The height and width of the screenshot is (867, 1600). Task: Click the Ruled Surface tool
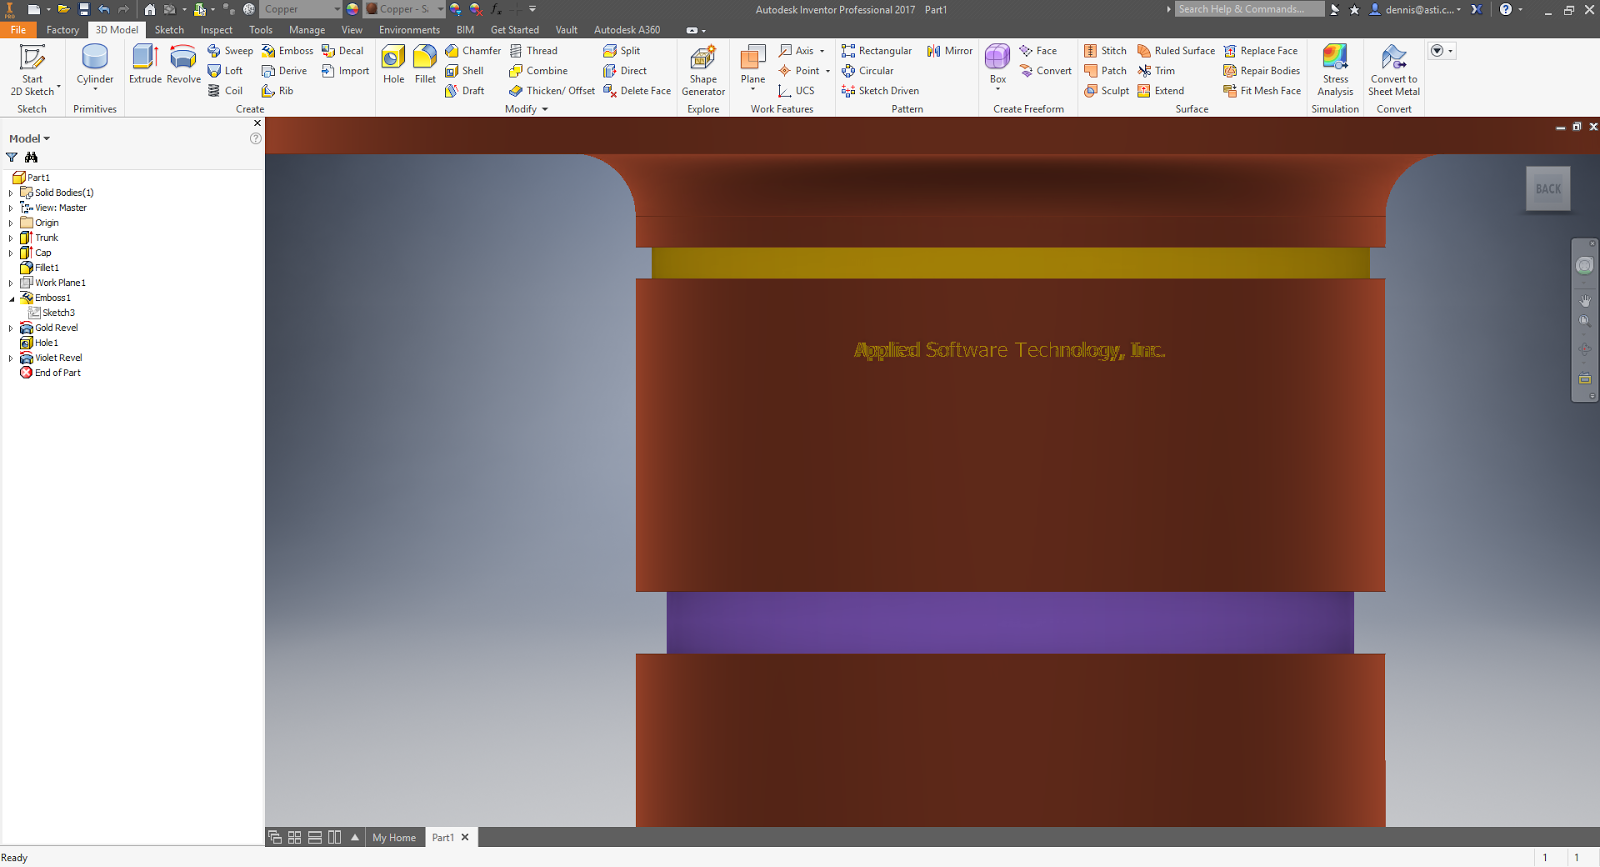(x=1176, y=51)
